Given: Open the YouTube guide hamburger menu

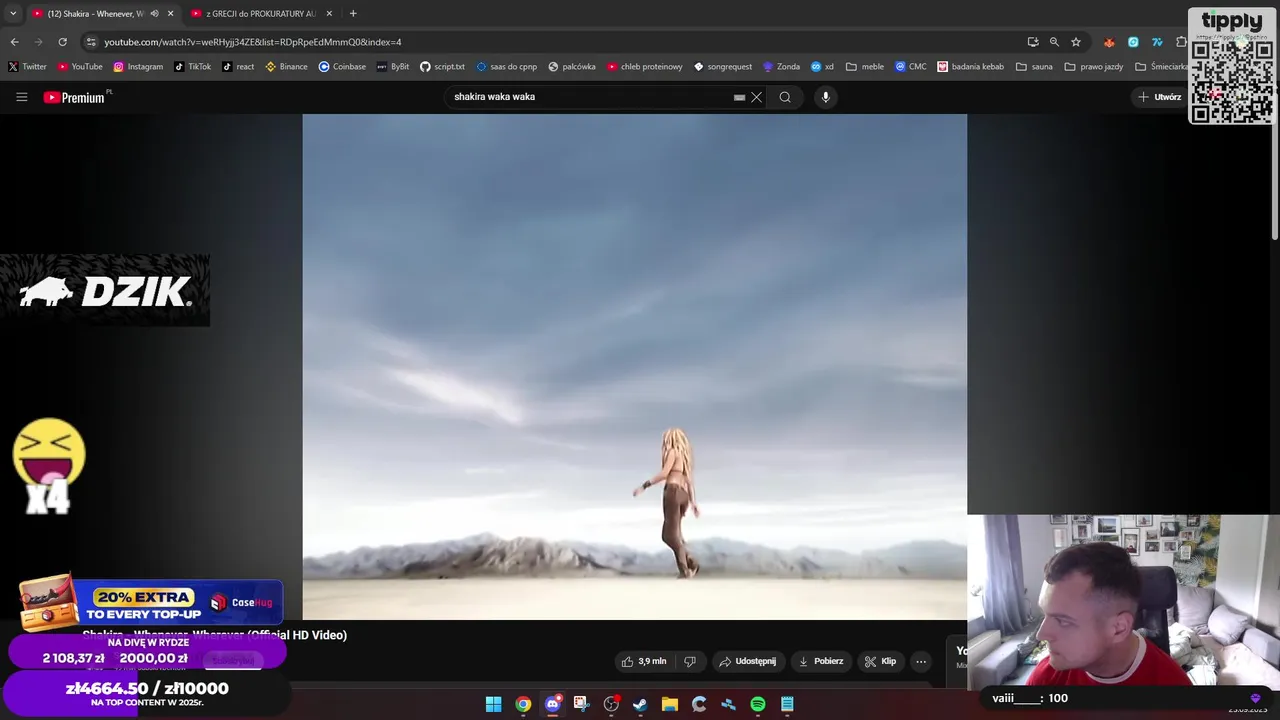Looking at the screenshot, I should pos(21,97).
